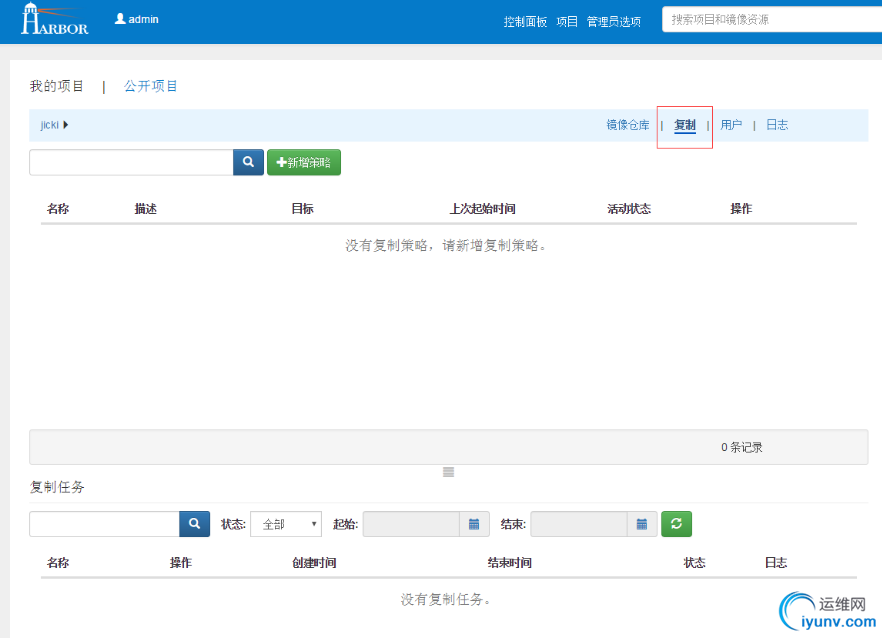Click the 0 条记录 record count text
882x638 pixels.
(x=741, y=447)
